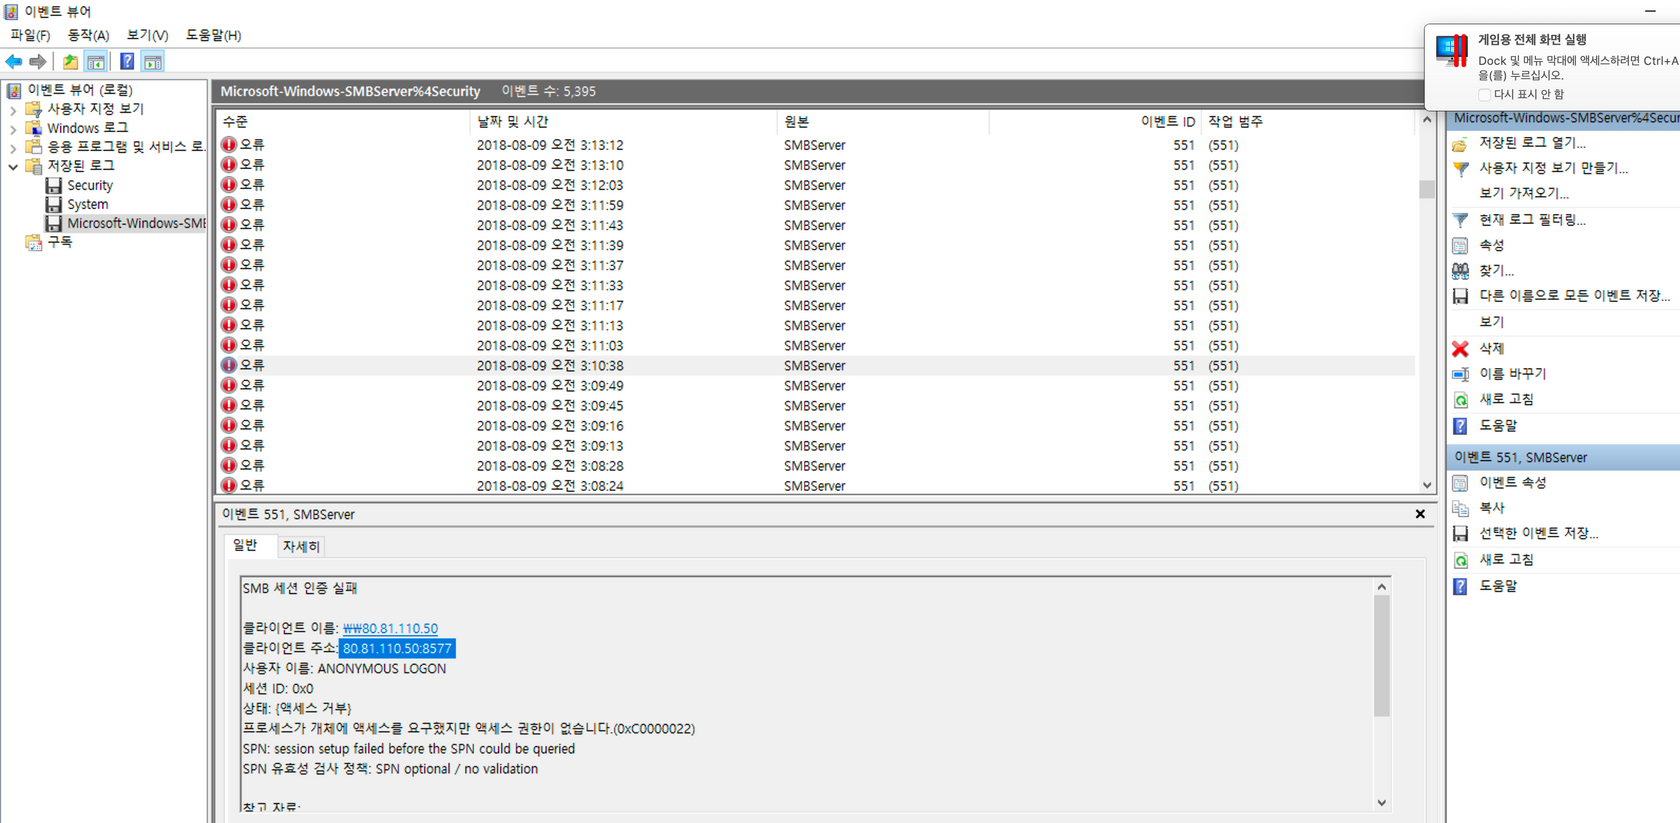The width and height of the screenshot is (1680, 823).
Task: Click the forward arrow toolbar icon
Action: 38,62
